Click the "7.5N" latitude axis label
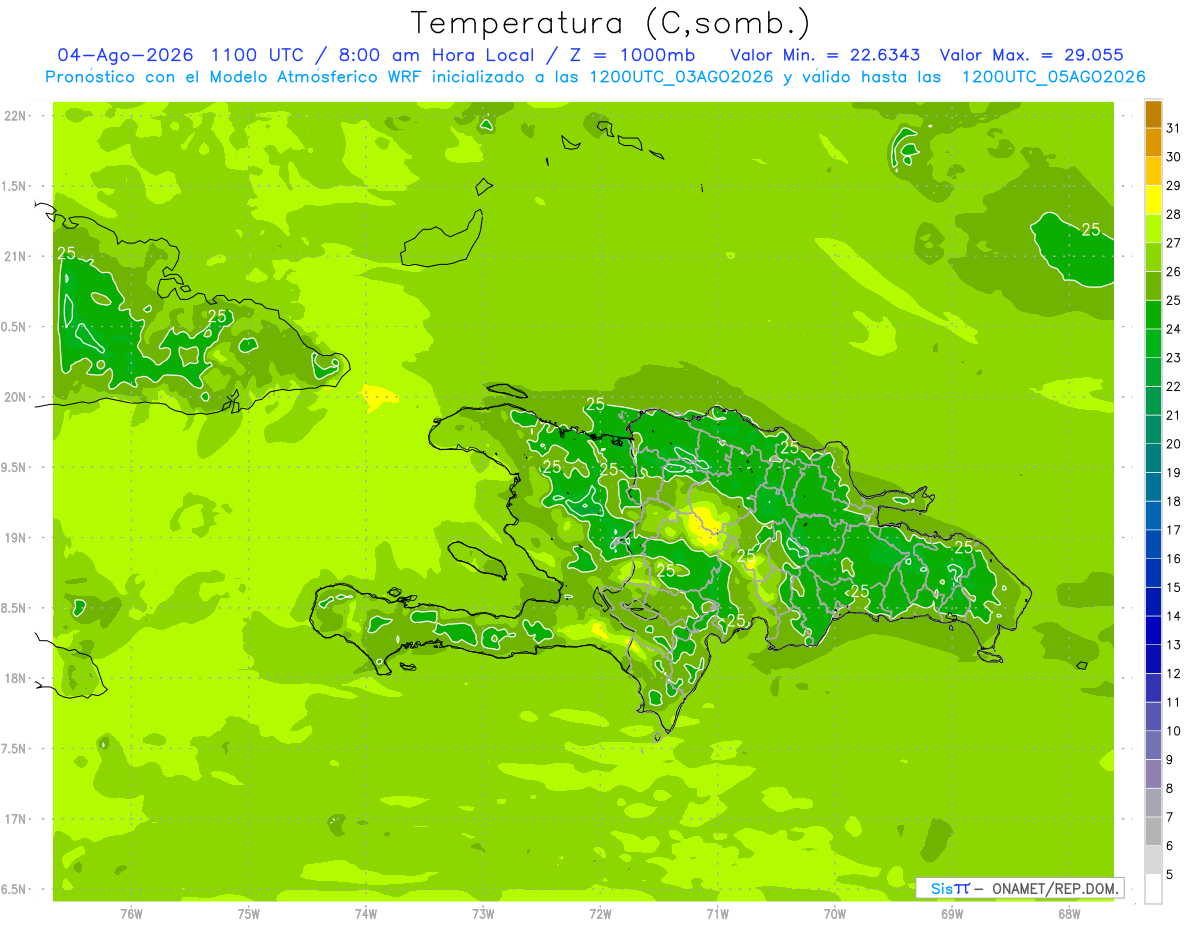 (14, 748)
